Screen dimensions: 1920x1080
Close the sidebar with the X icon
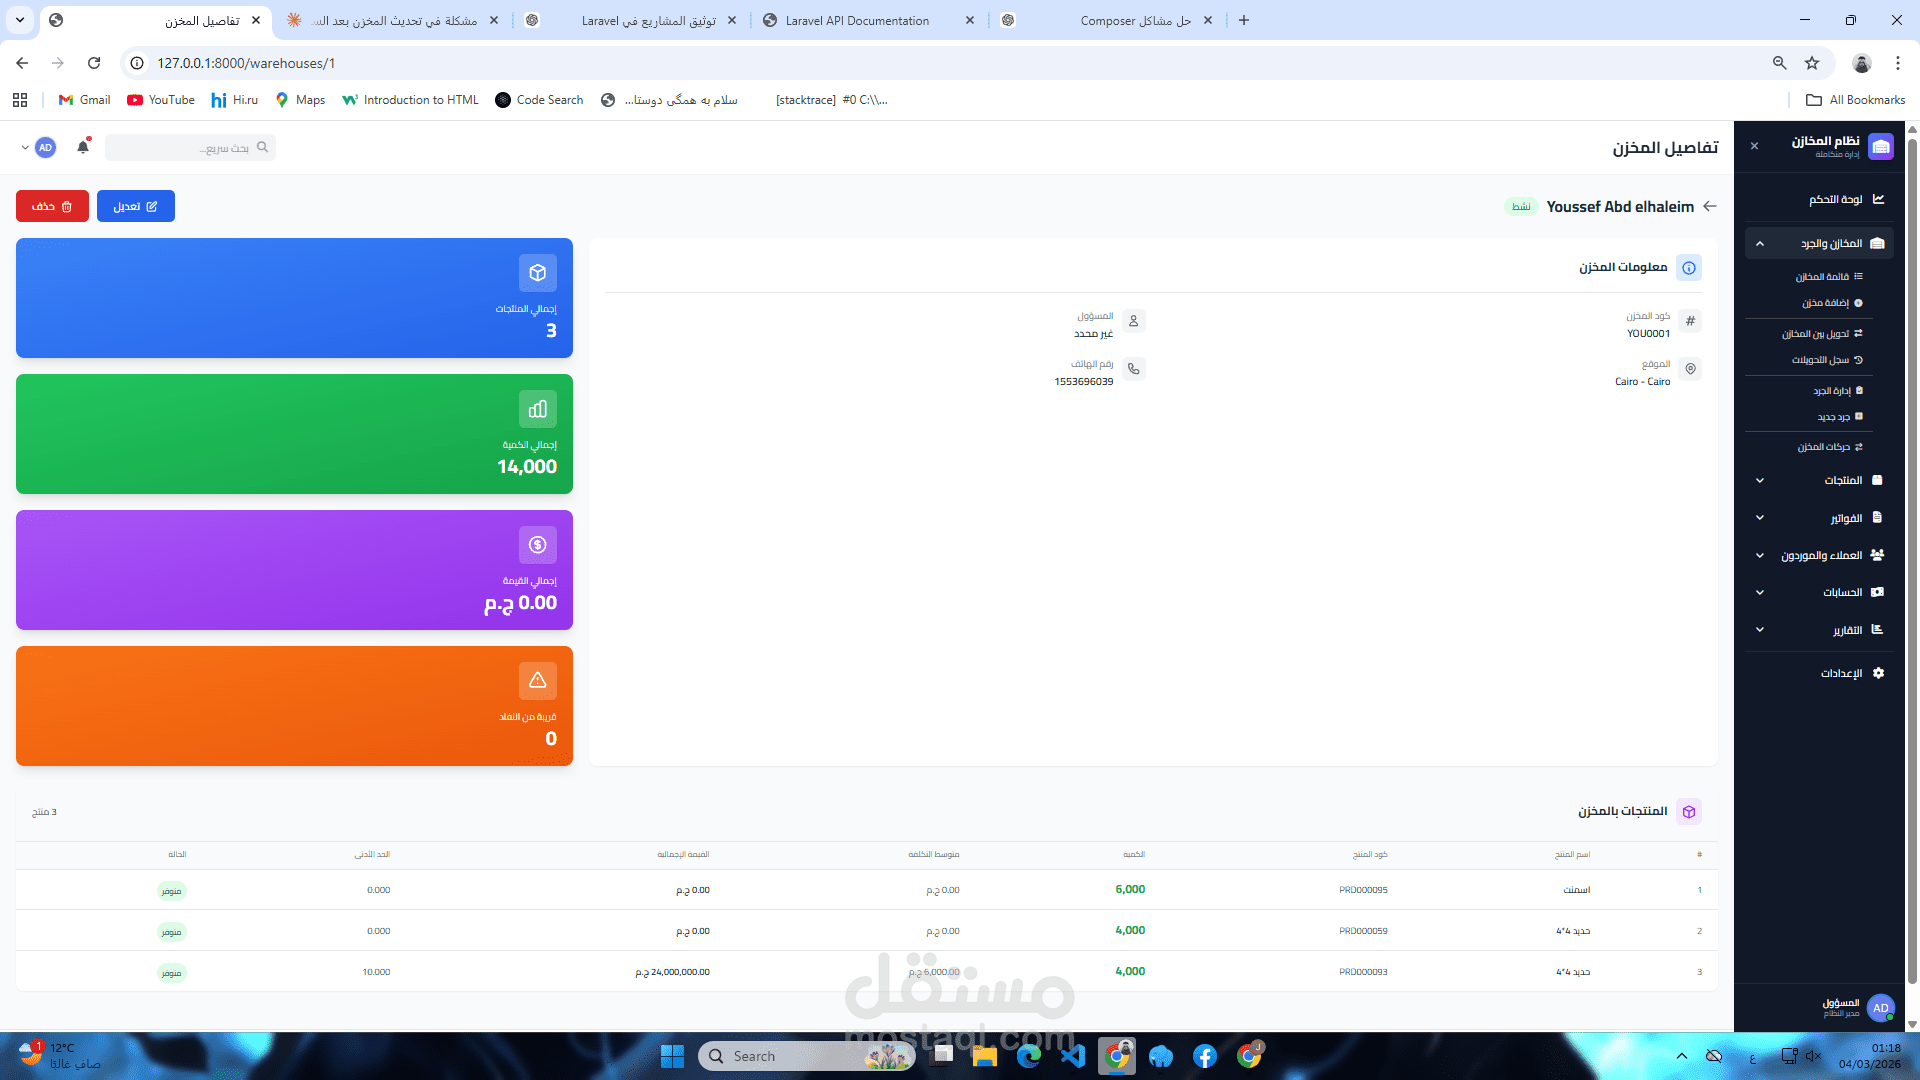click(x=1754, y=146)
